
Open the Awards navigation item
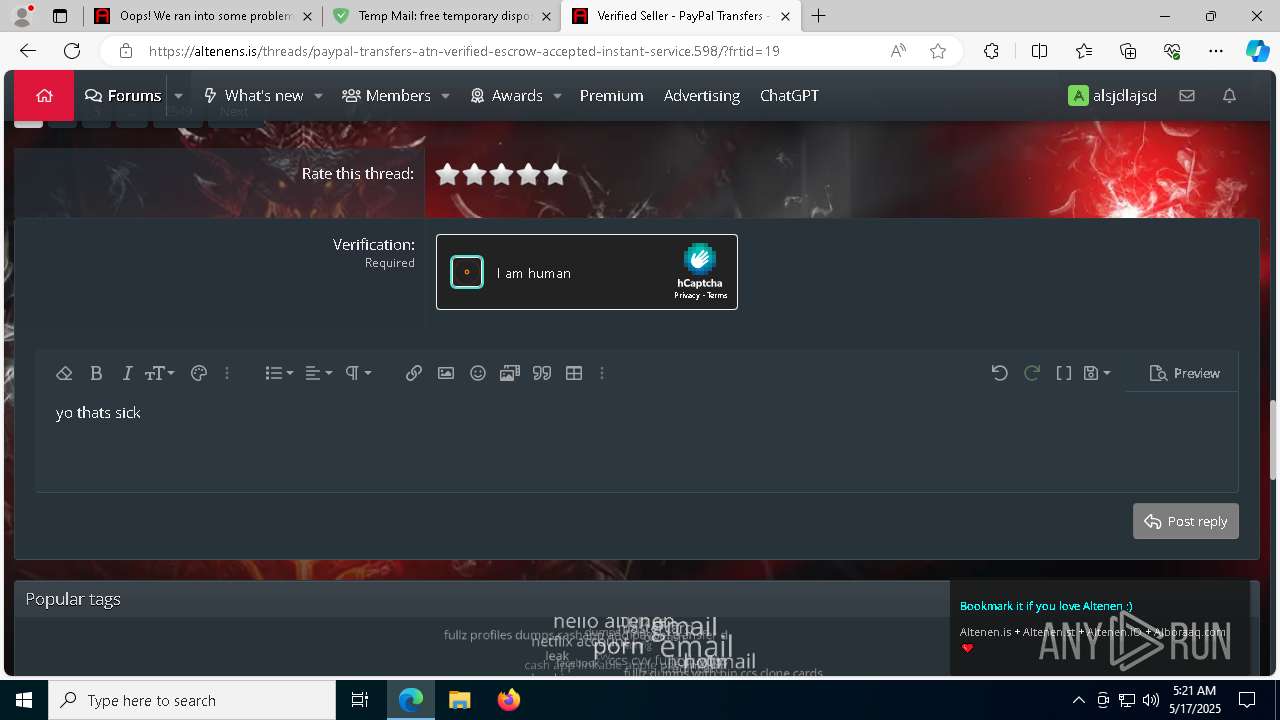506,95
